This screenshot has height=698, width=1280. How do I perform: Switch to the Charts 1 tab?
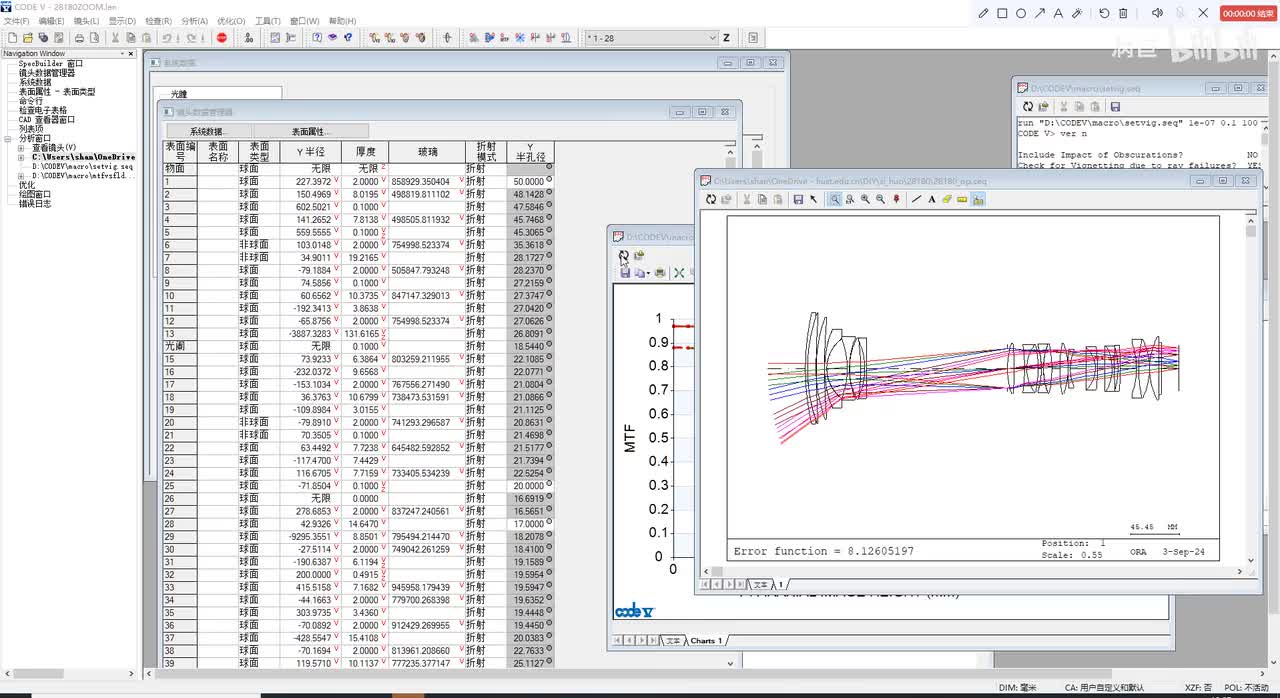point(705,641)
